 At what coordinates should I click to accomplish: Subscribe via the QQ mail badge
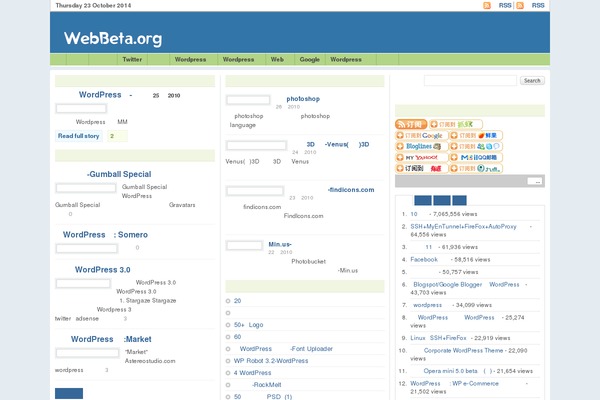(476, 157)
